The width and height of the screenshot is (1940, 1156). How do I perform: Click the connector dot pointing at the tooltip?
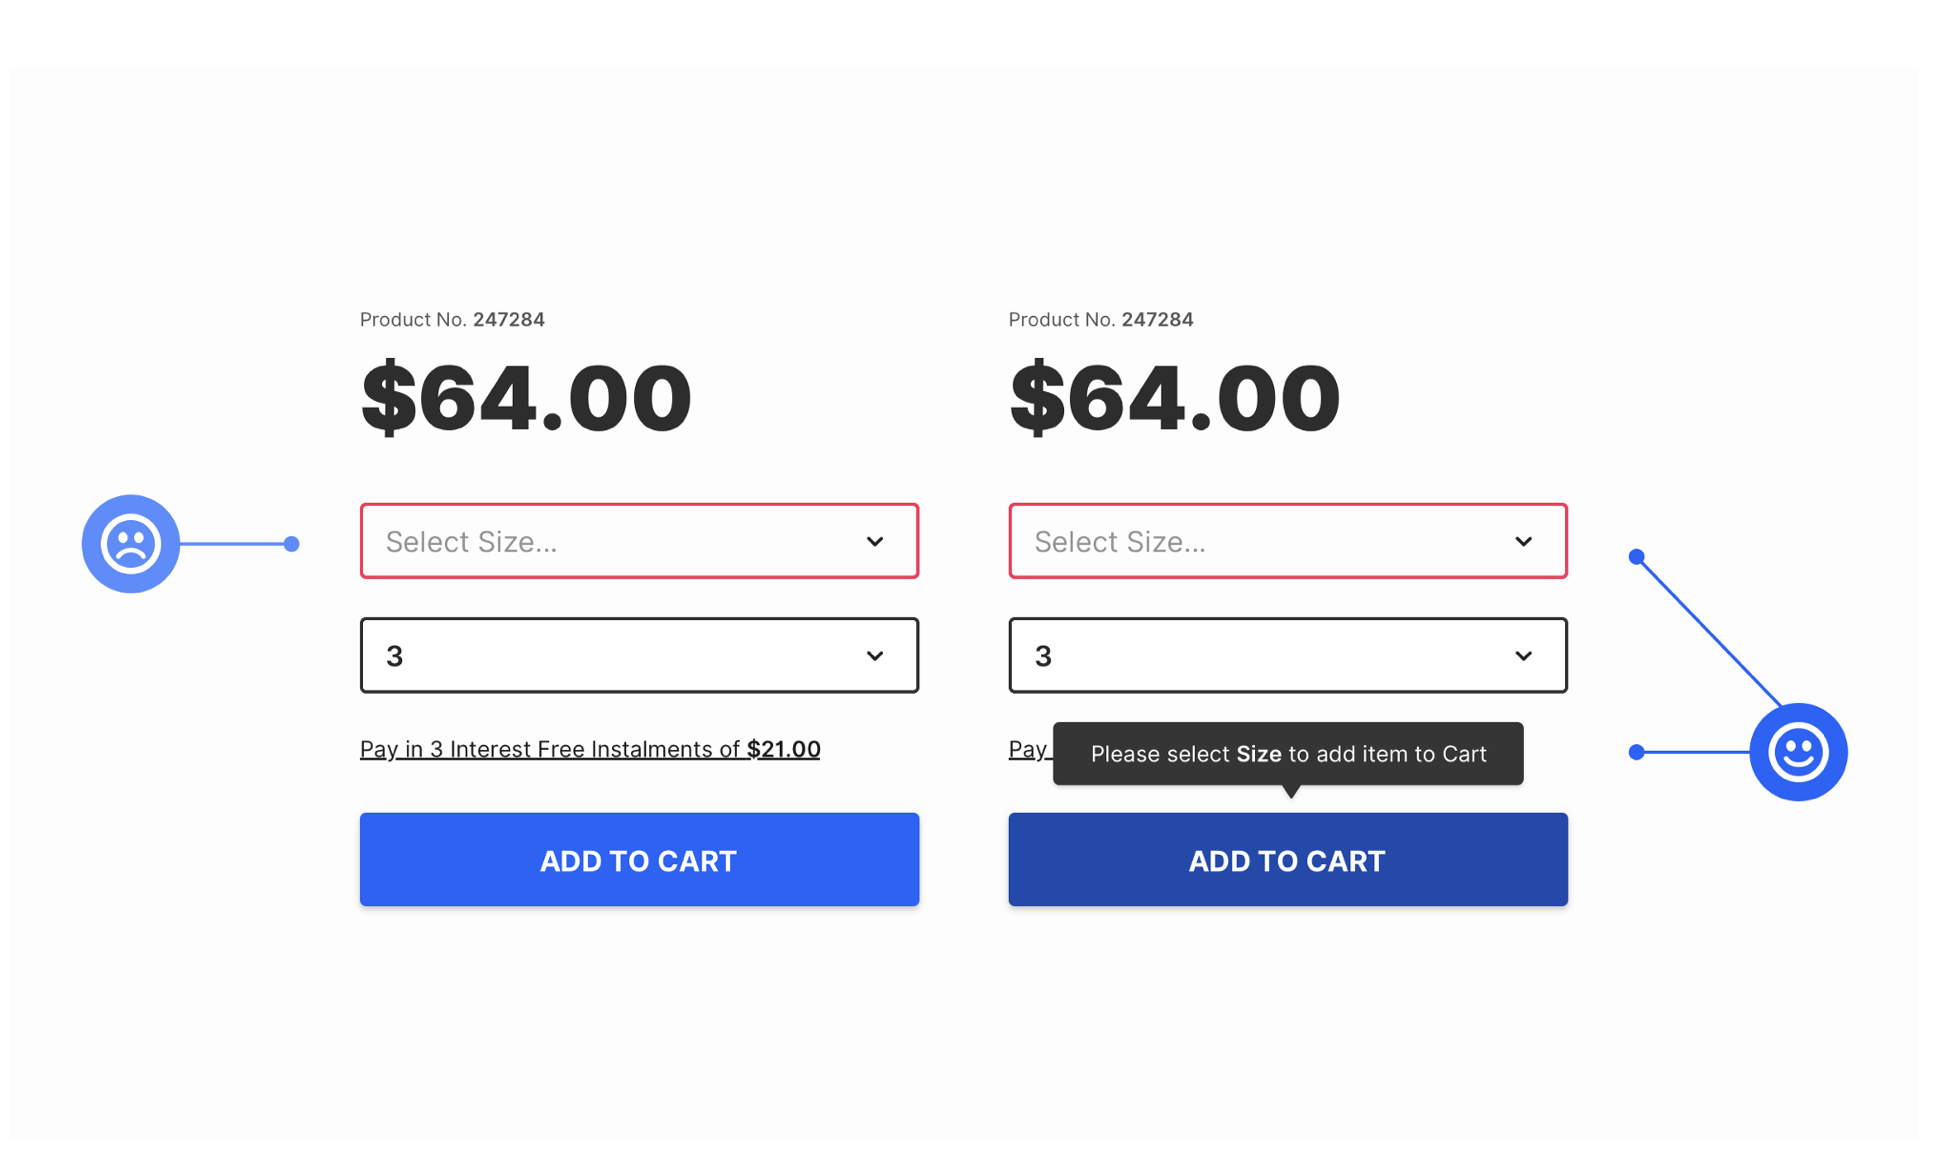click(1636, 752)
